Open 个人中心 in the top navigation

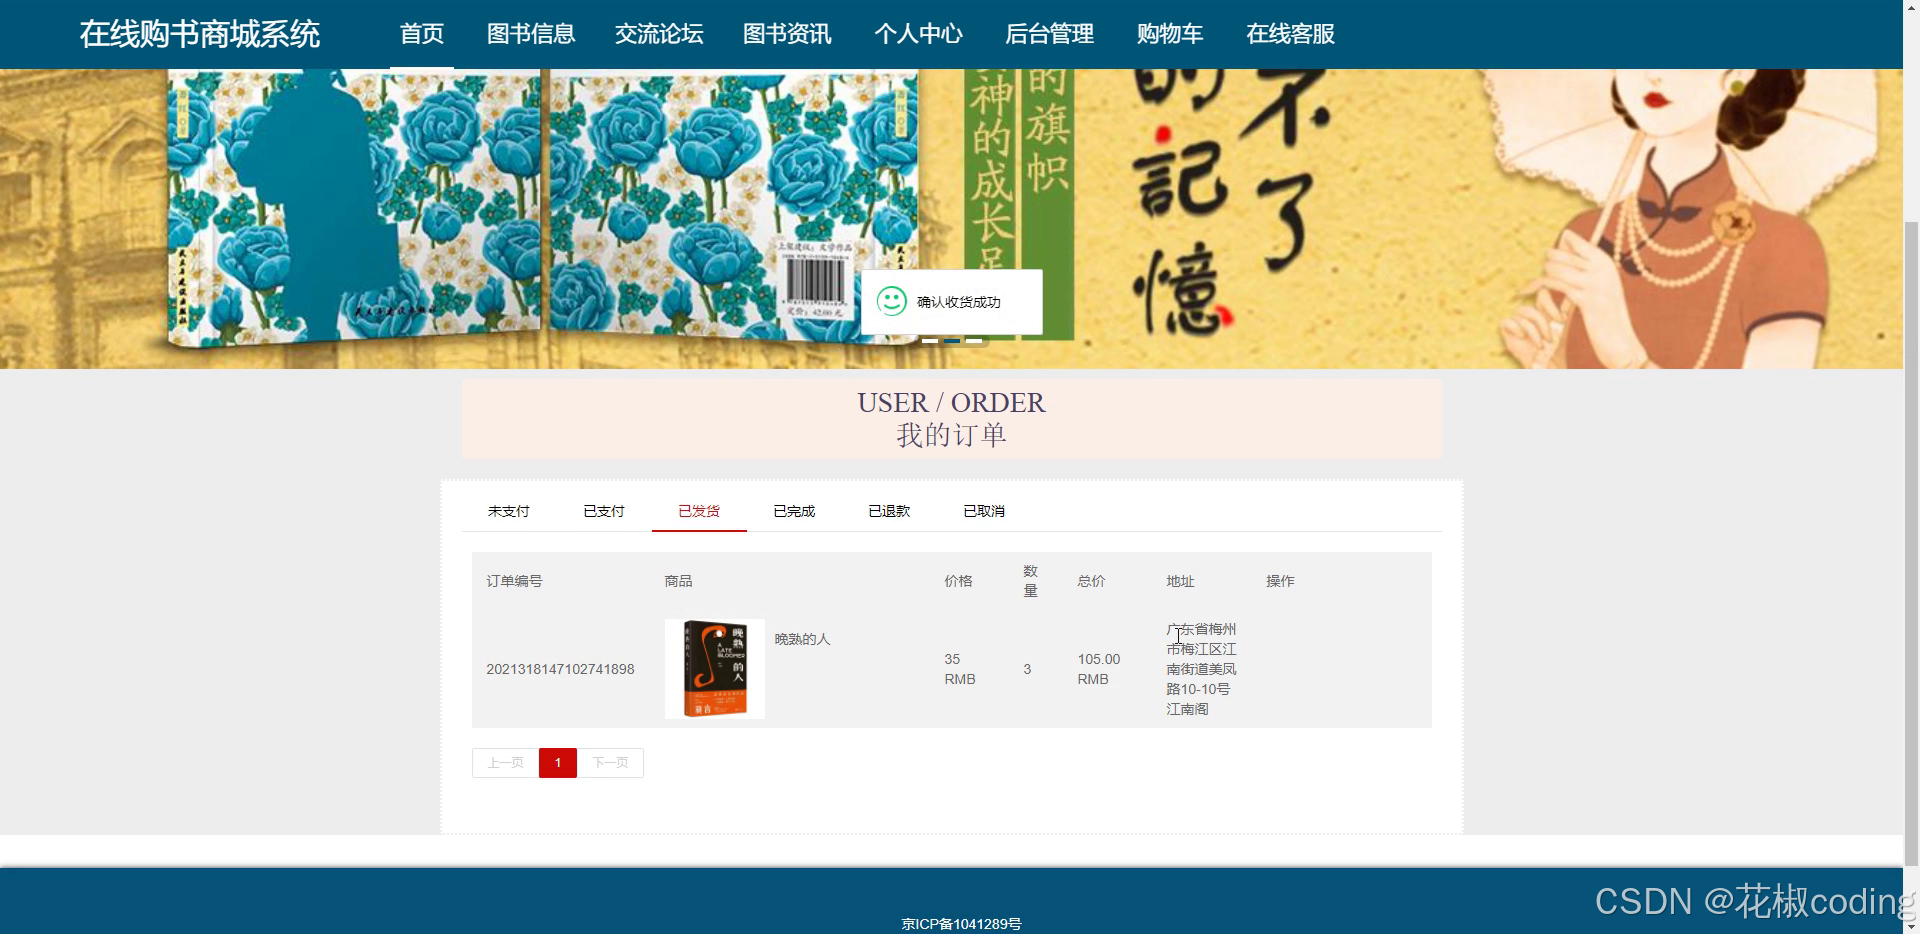click(918, 34)
